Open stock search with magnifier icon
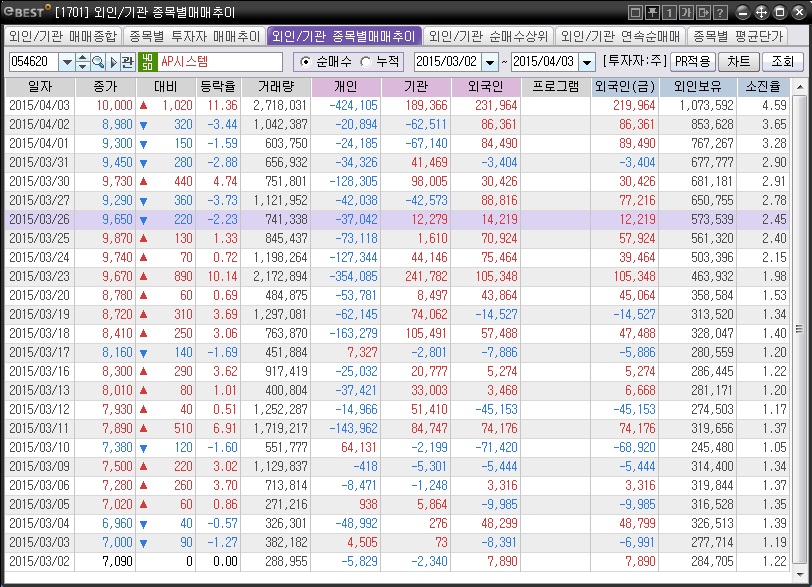This screenshot has width=812, height=587. click(98, 62)
